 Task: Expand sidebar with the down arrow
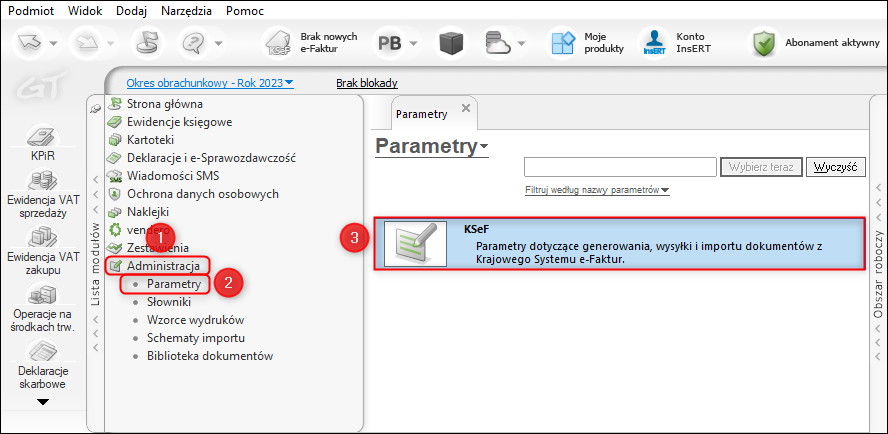click(x=43, y=402)
